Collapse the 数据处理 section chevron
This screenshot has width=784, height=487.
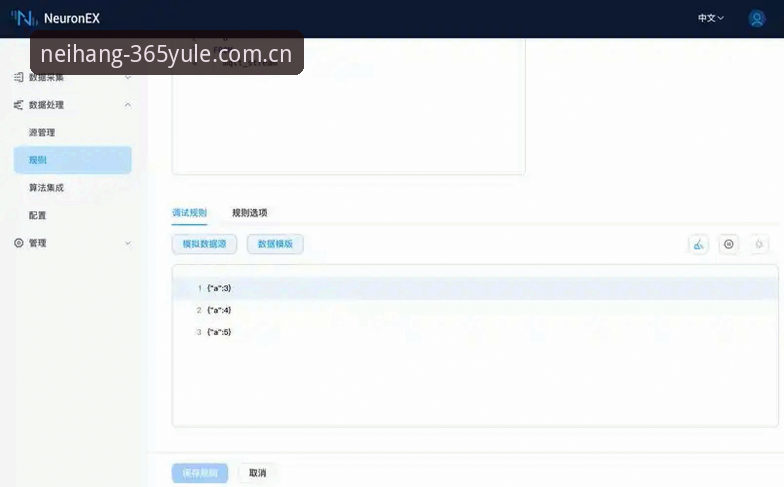pos(128,104)
